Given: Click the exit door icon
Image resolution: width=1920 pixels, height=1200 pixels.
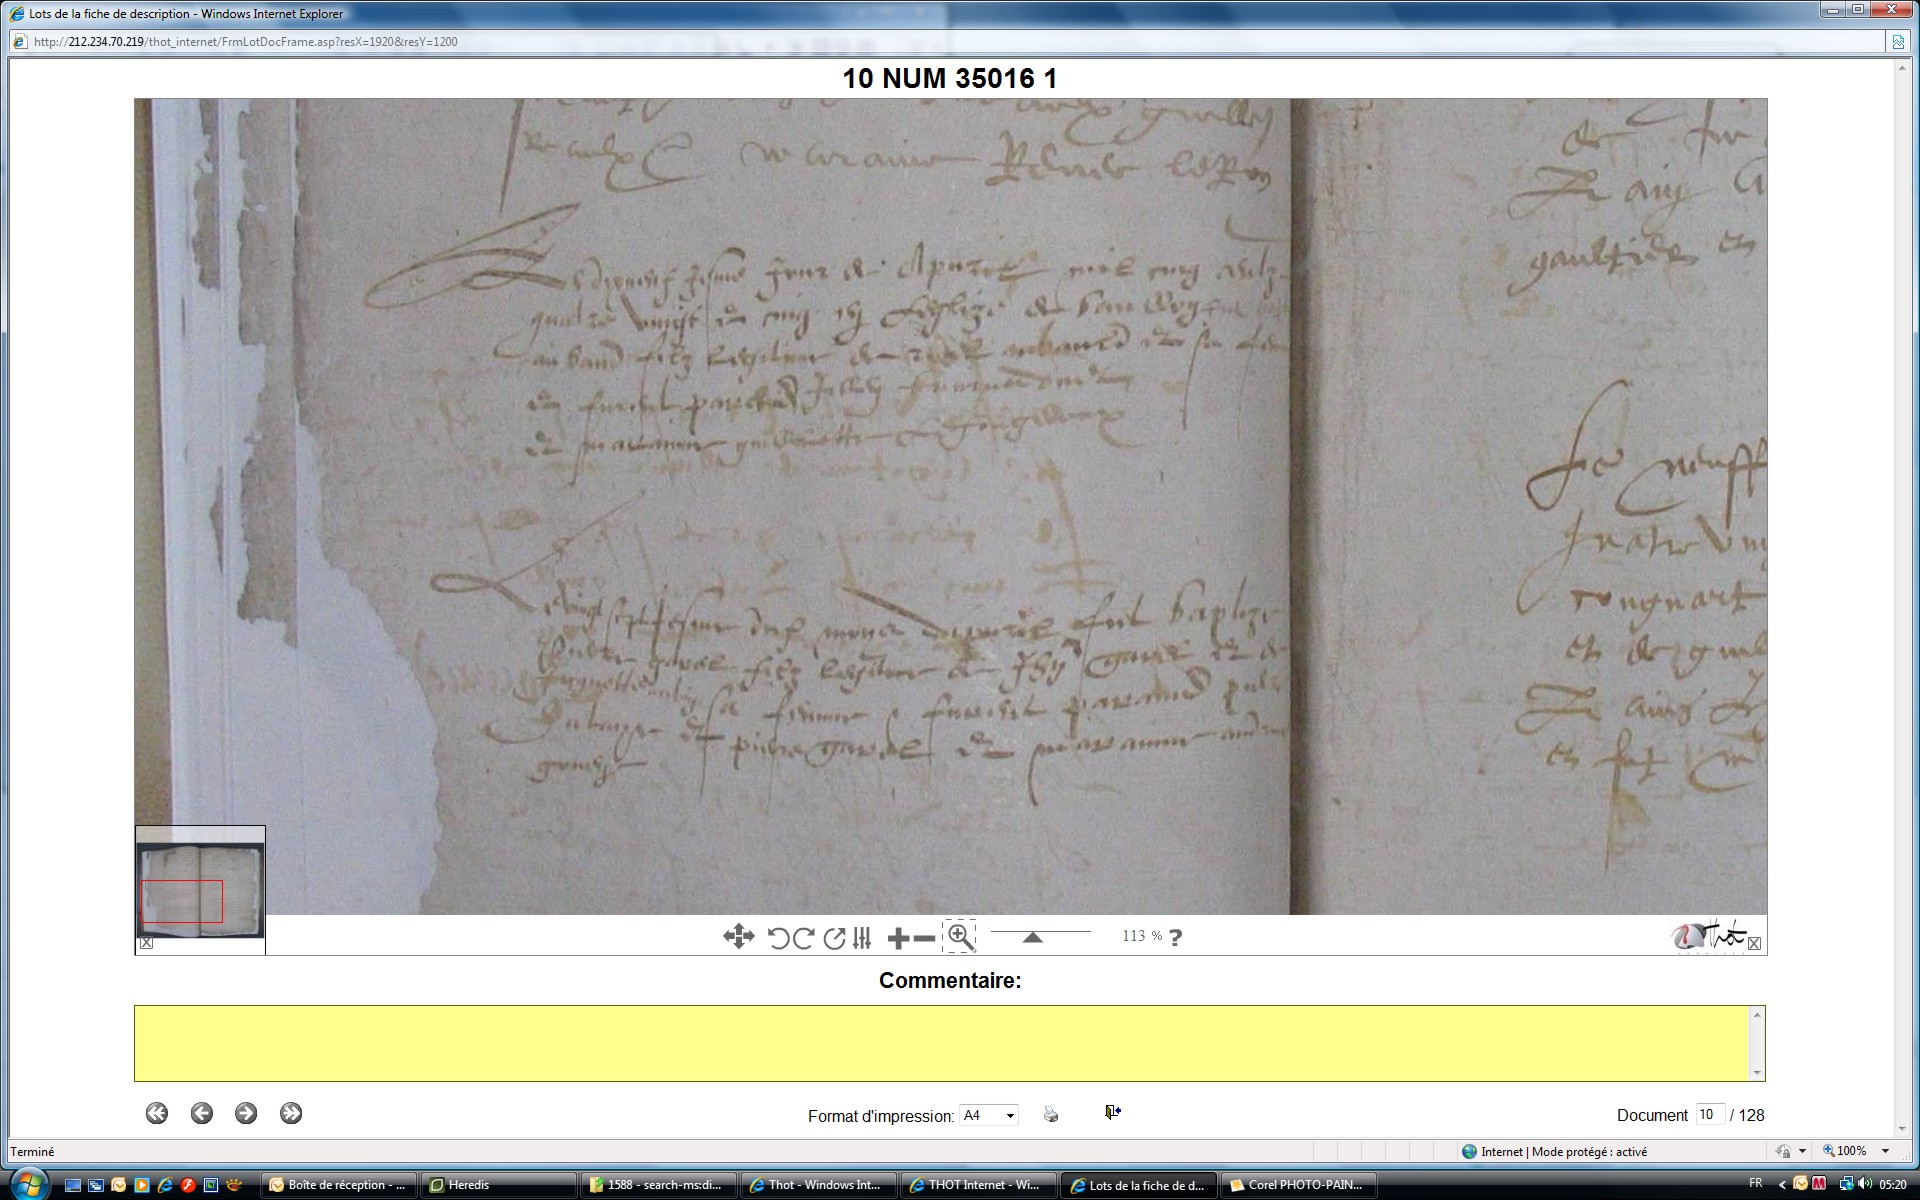Looking at the screenshot, I should pyautogui.click(x=1112, y=1112).
